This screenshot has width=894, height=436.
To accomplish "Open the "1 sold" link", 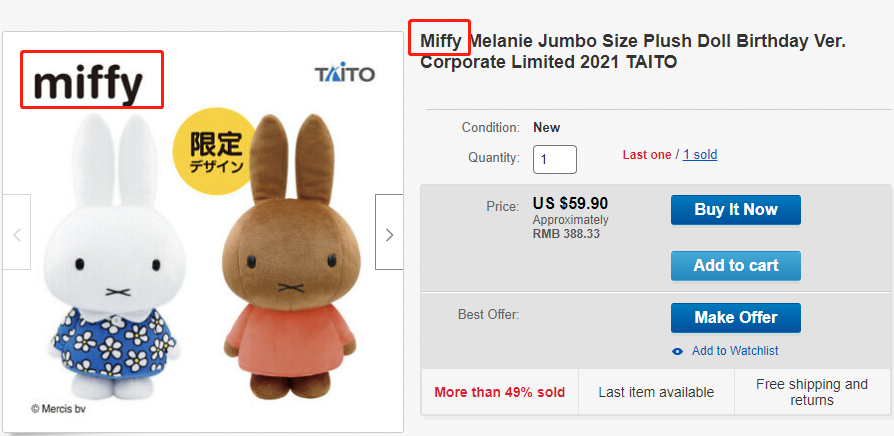I will [700, 155].
